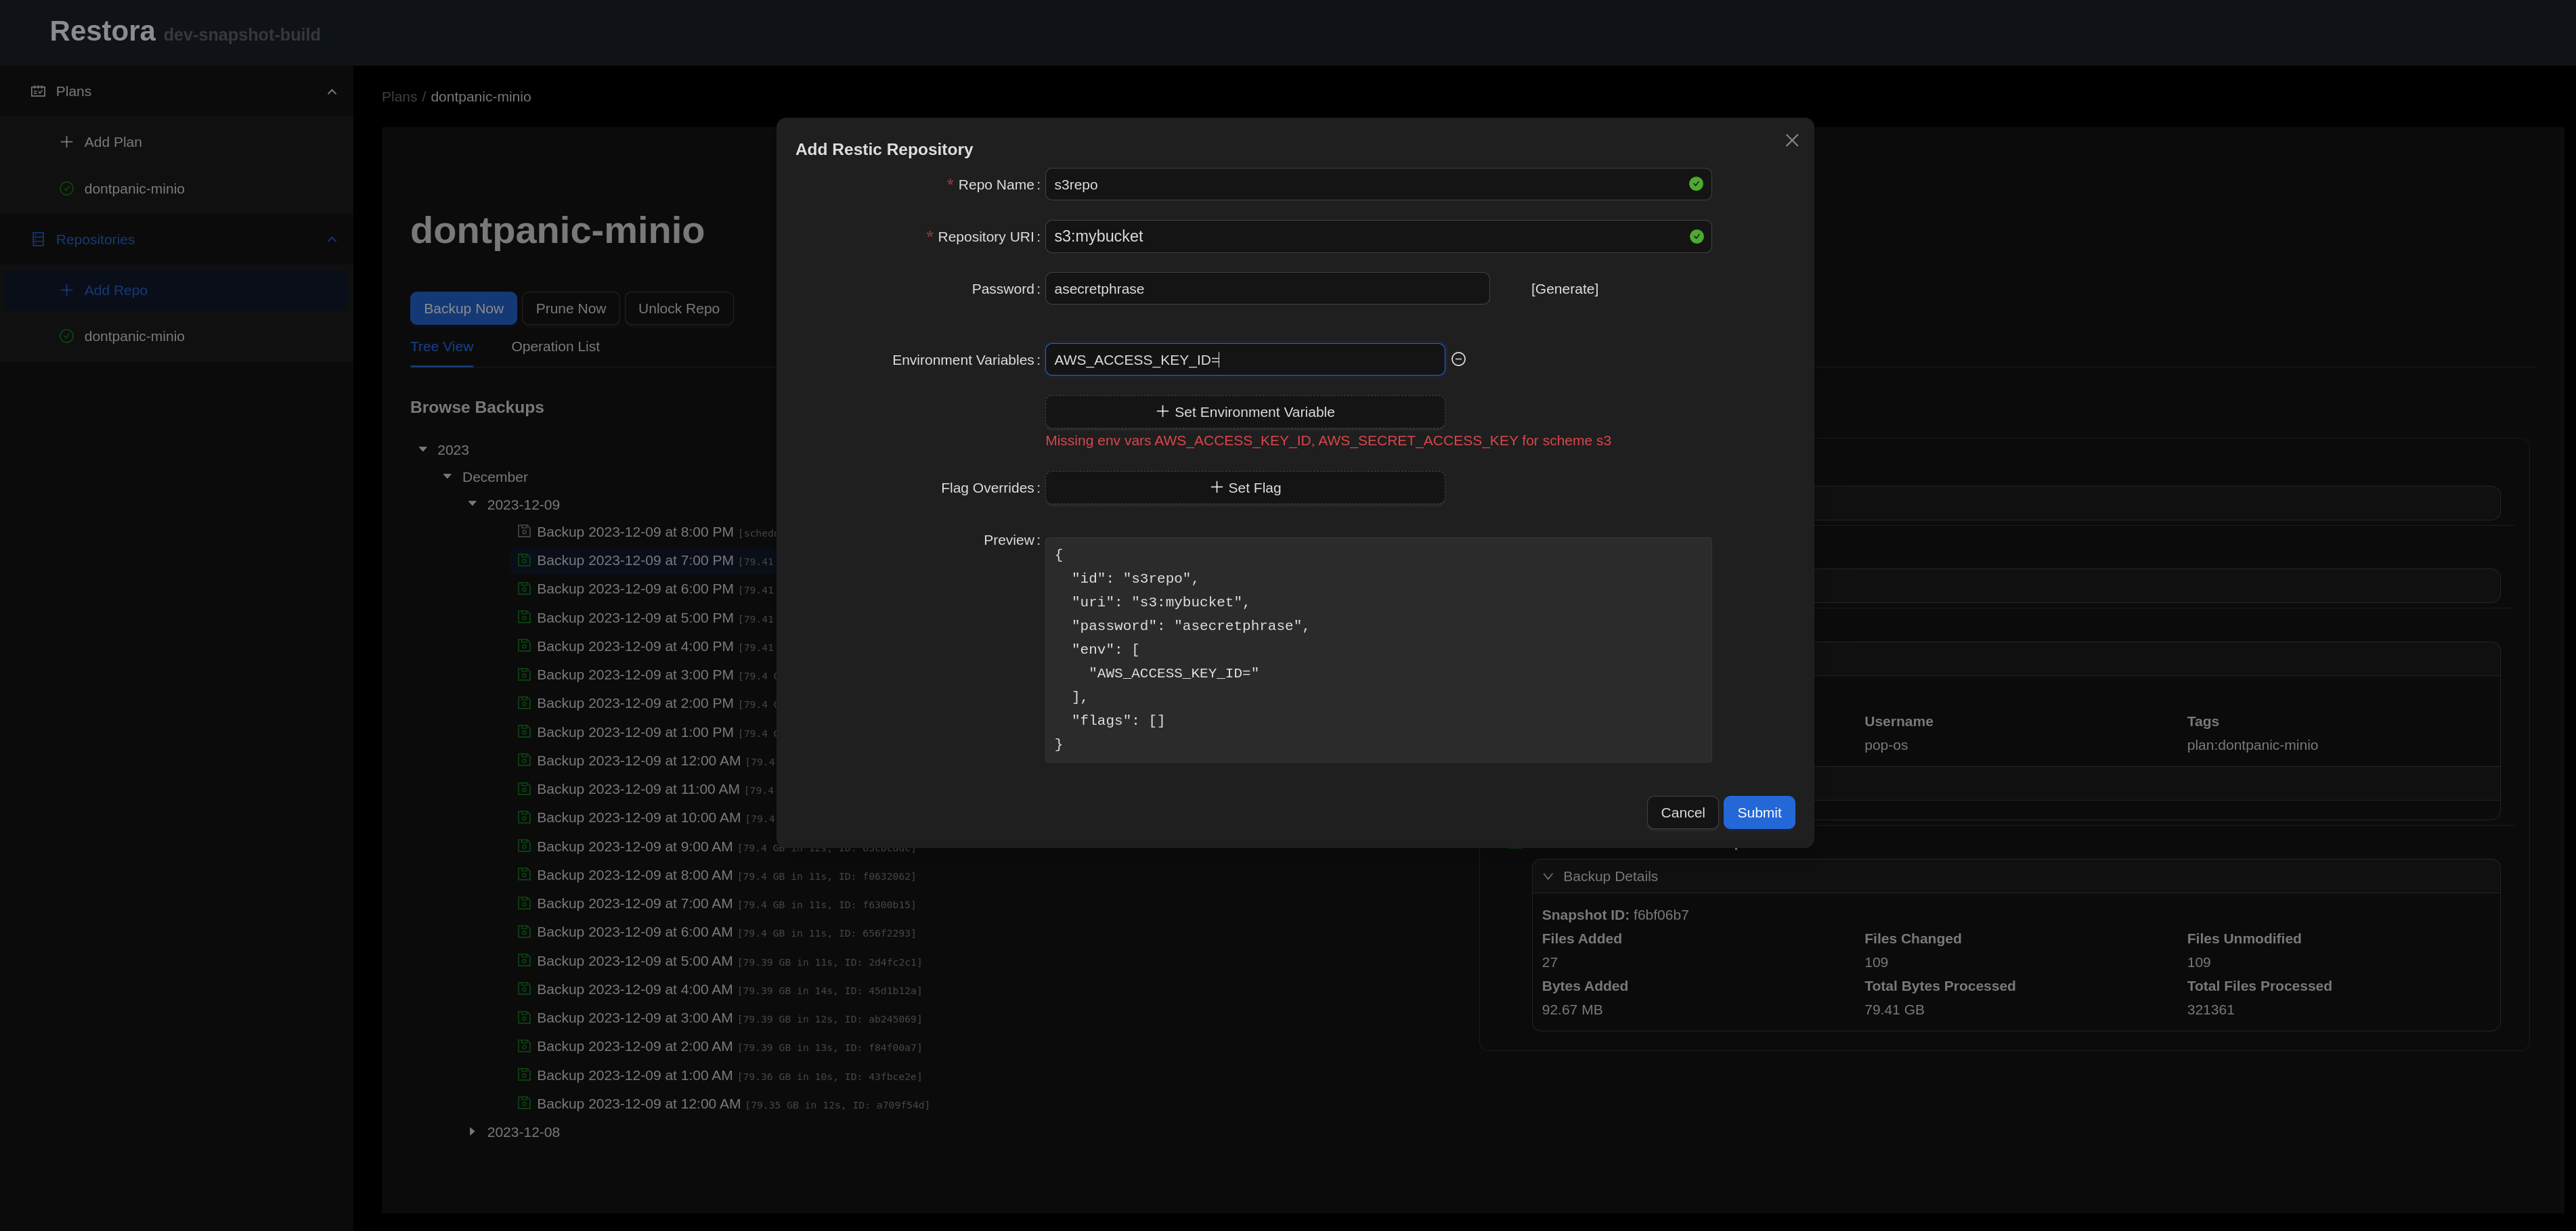Screen dimensions: 2576x1231
Task: Click the Repositories database icon in sidebar
Action: click(38, 240)
